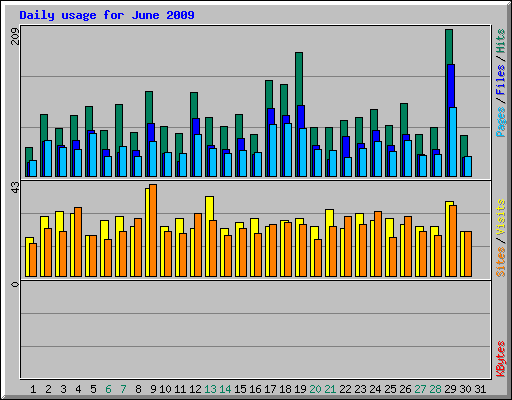Click the 'Sites' legend label

click(500, 262)
